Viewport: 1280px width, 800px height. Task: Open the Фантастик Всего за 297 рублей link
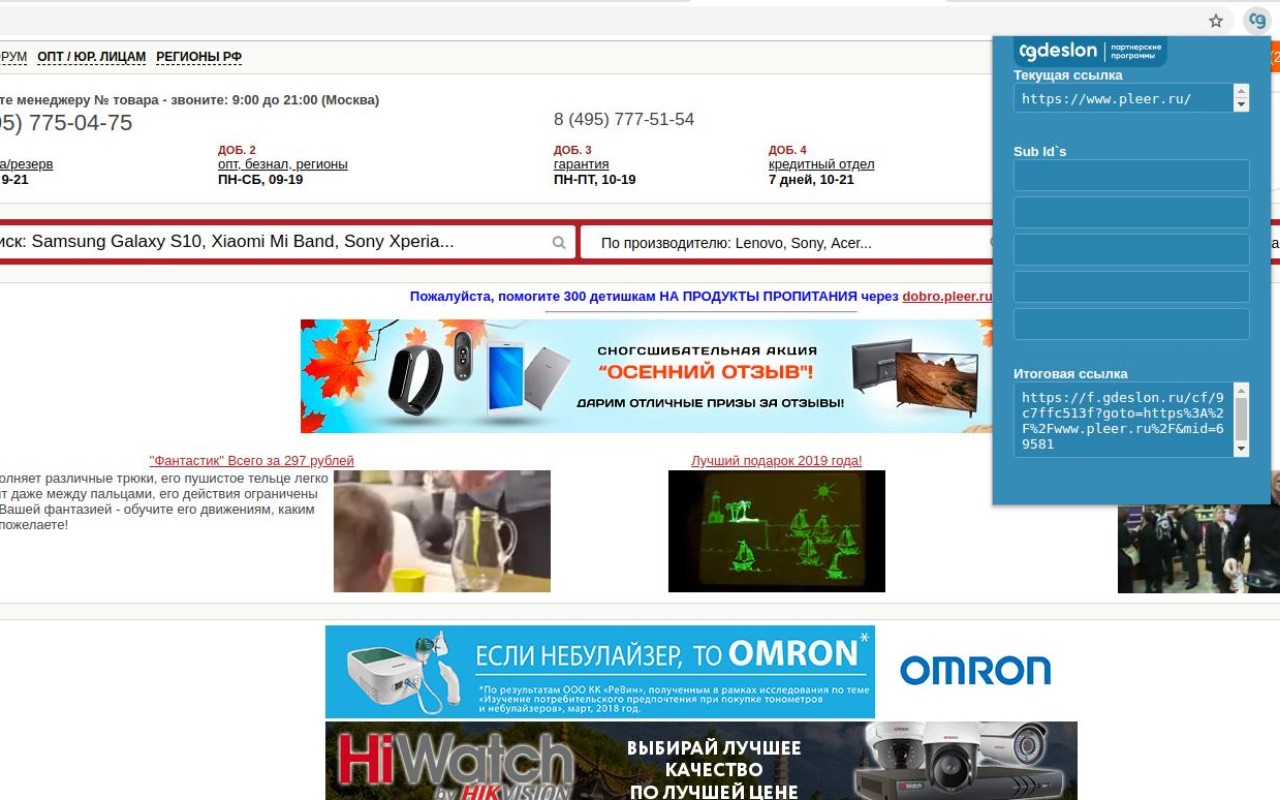tap(251, 460)
